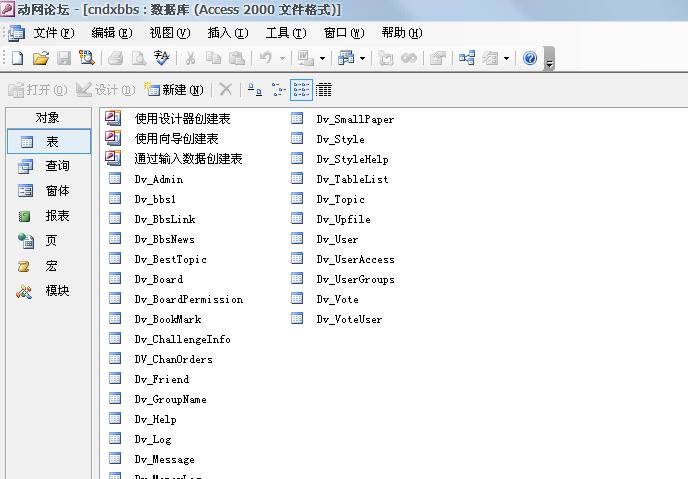Viewport: 688px width, 479px height.
Task: Open the 文件(F) menu
Action: (x=54, y=33)
